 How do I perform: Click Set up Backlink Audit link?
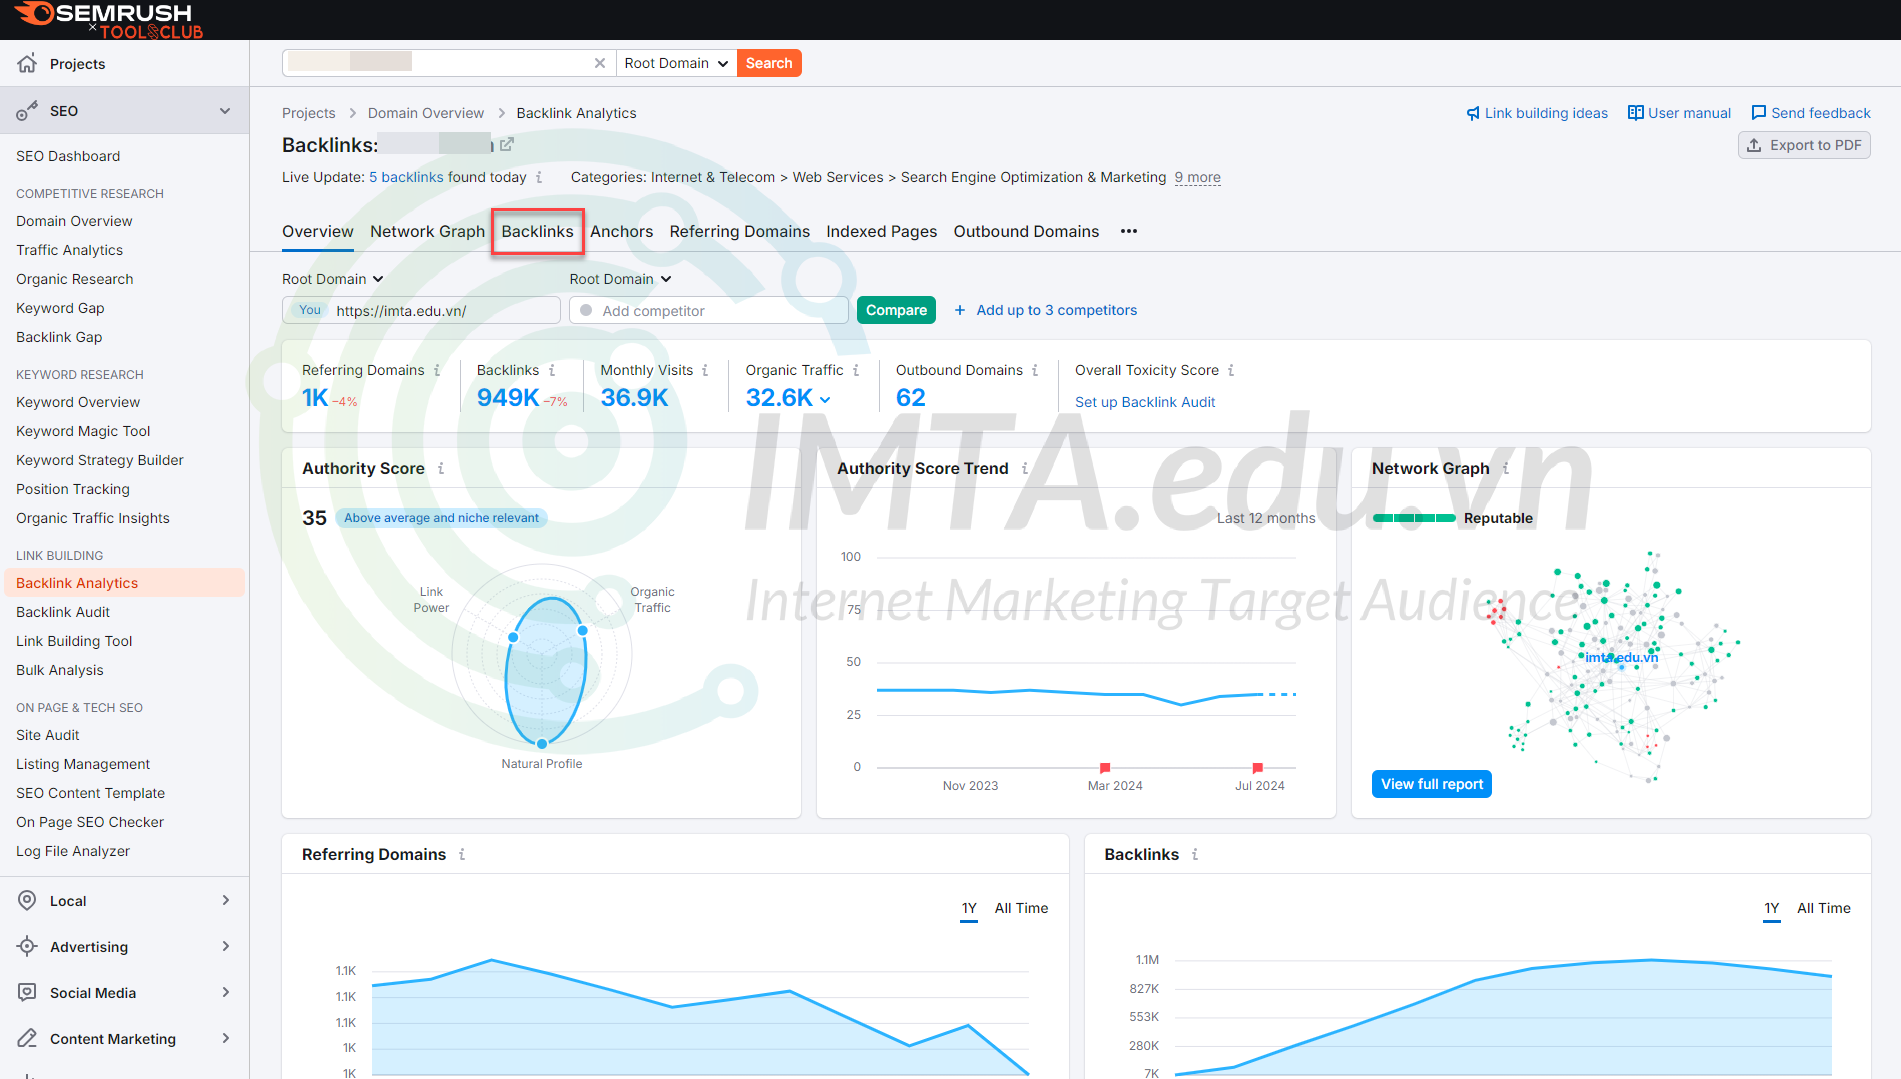pos(1145,402)
